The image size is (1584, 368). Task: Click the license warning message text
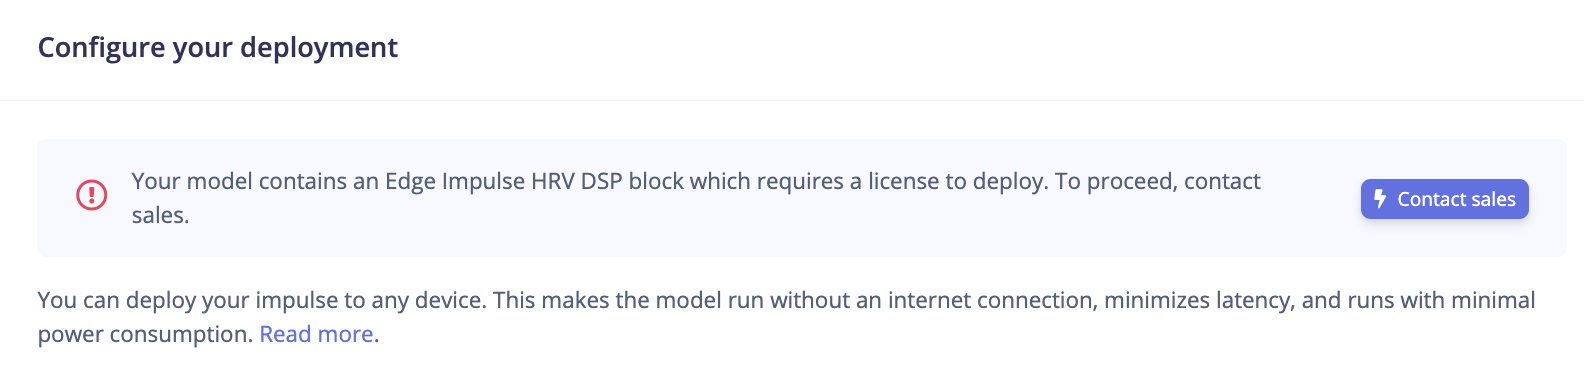point(696,198)
